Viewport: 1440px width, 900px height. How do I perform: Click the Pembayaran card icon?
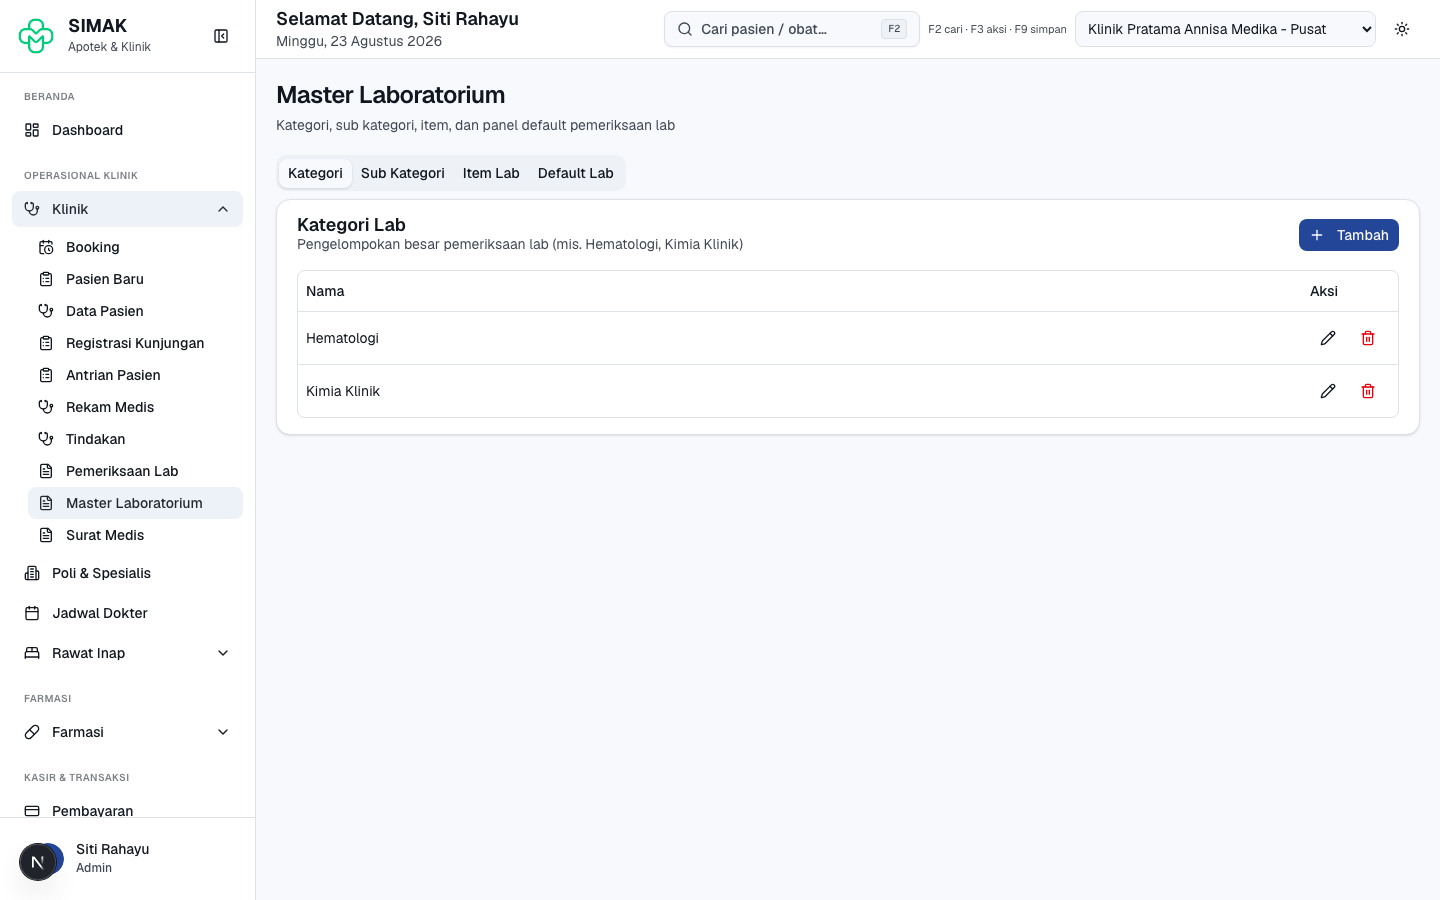[32, 811]
